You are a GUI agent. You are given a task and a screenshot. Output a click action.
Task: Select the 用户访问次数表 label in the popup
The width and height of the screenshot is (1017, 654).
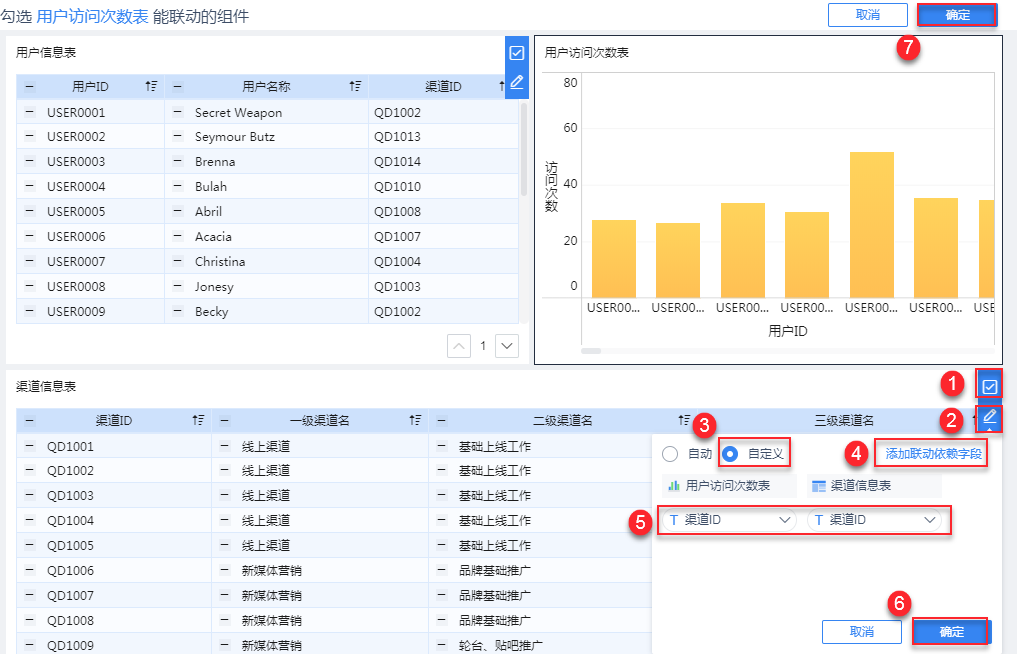(x=727, y=486)
